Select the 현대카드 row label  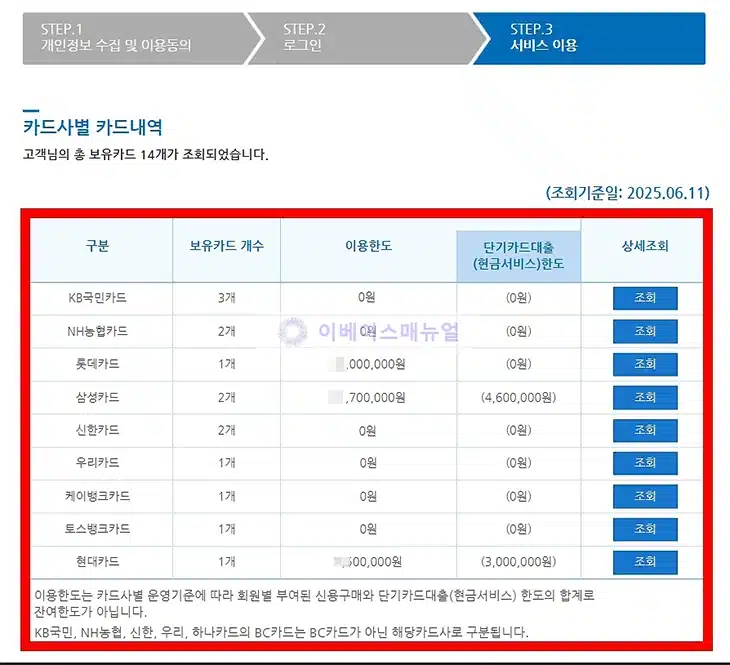[x=97, y=562]
